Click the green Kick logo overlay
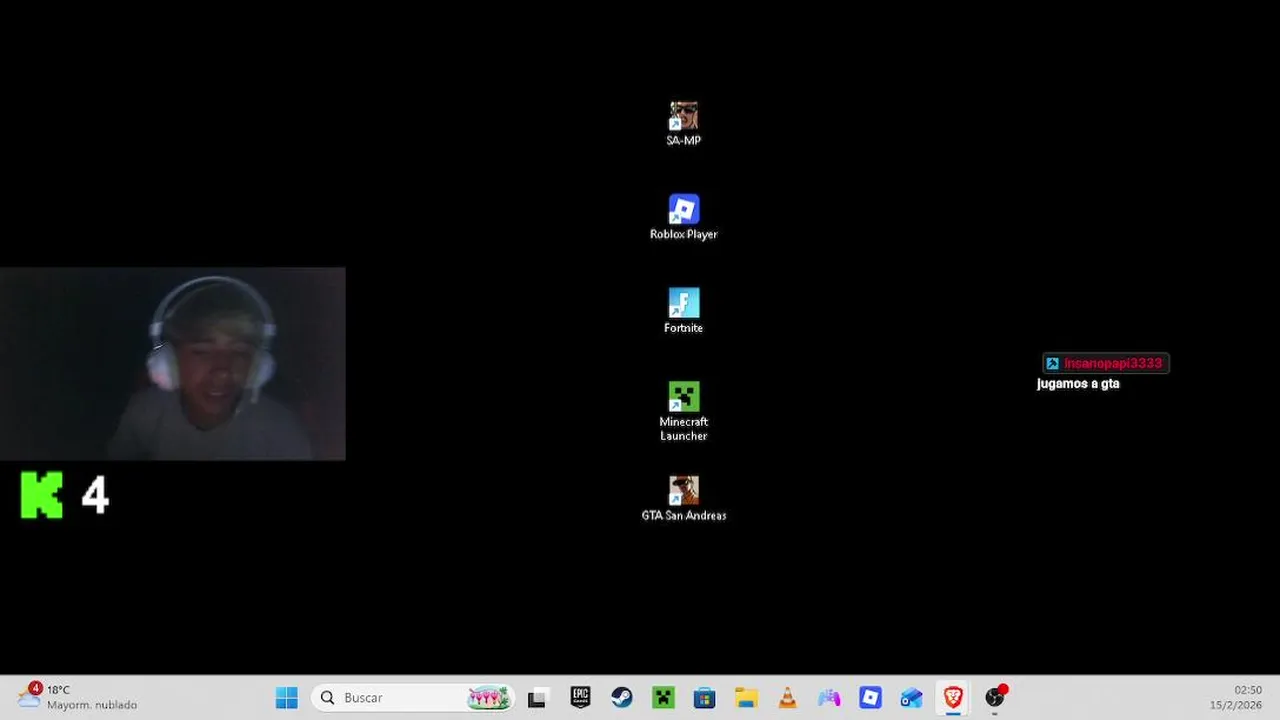 point(42,495)
